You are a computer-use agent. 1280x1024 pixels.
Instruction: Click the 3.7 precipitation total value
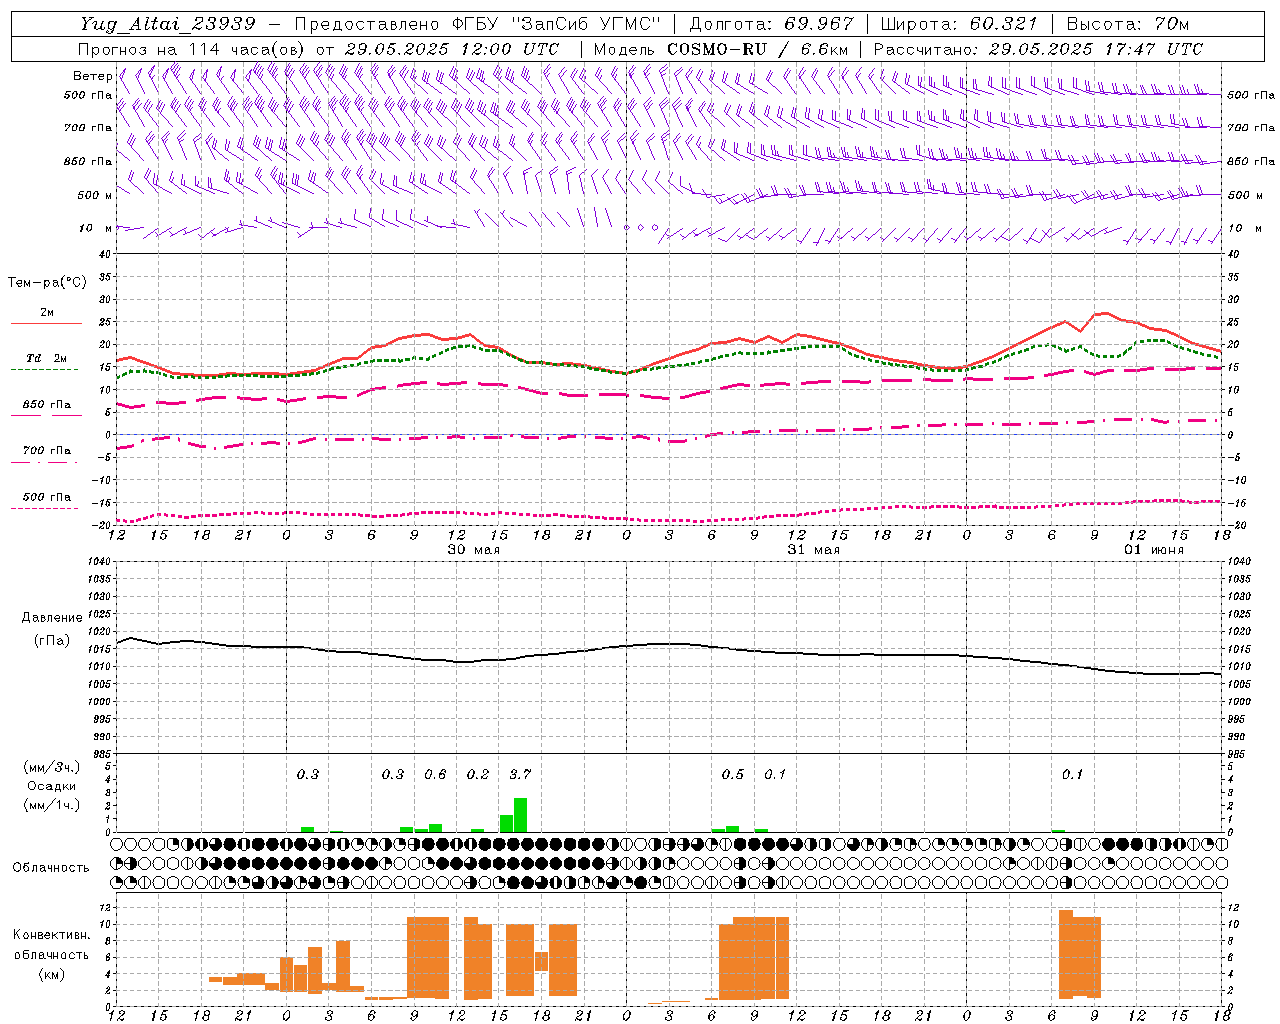[520, 774]
